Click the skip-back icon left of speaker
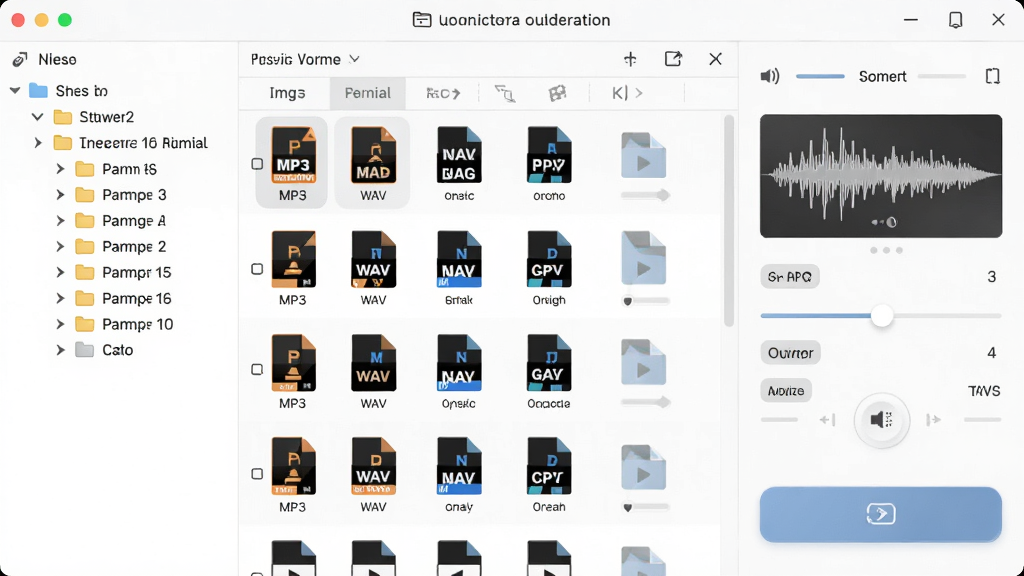Image resolution: width=1024 pixels, height=576 pixels. [827, 419]
